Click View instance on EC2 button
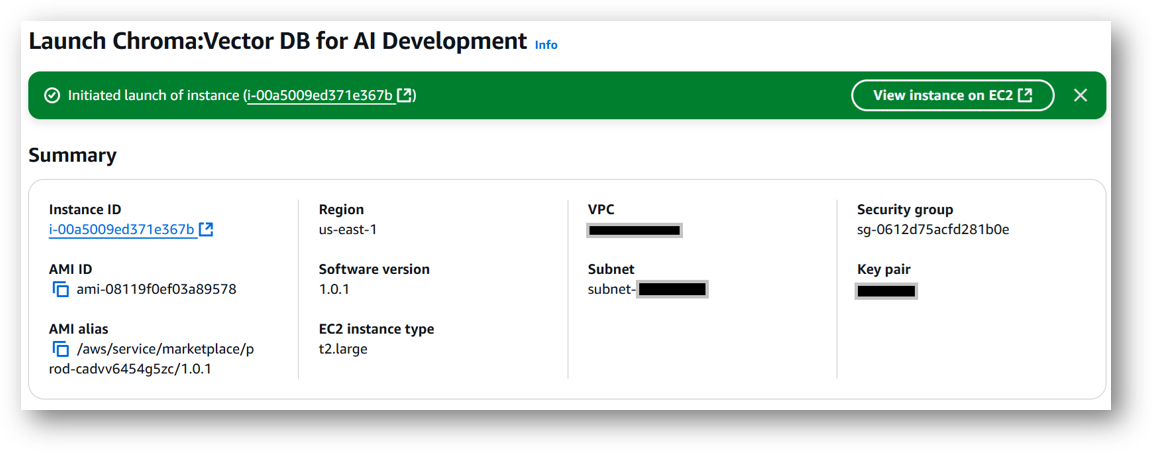The image size is (1153, 452). tap(952, 95)
